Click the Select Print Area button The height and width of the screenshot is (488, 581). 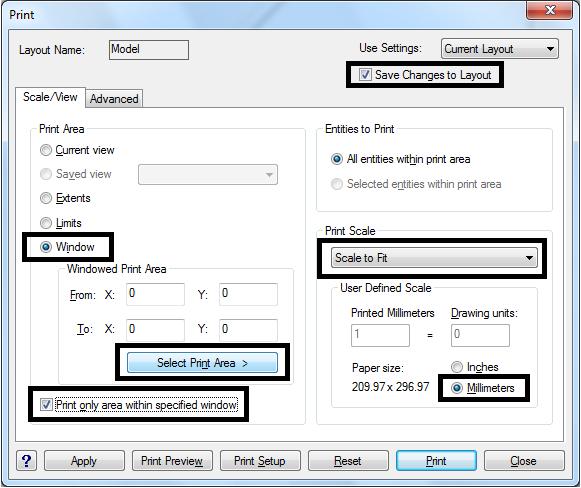click(202, 362)
